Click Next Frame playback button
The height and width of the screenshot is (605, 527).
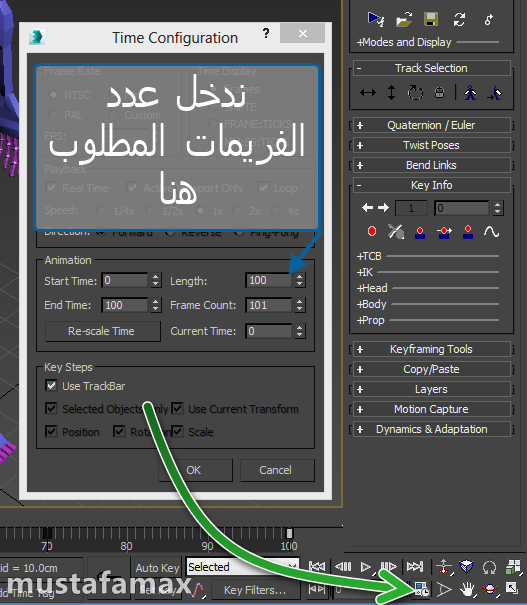point(388,566)
